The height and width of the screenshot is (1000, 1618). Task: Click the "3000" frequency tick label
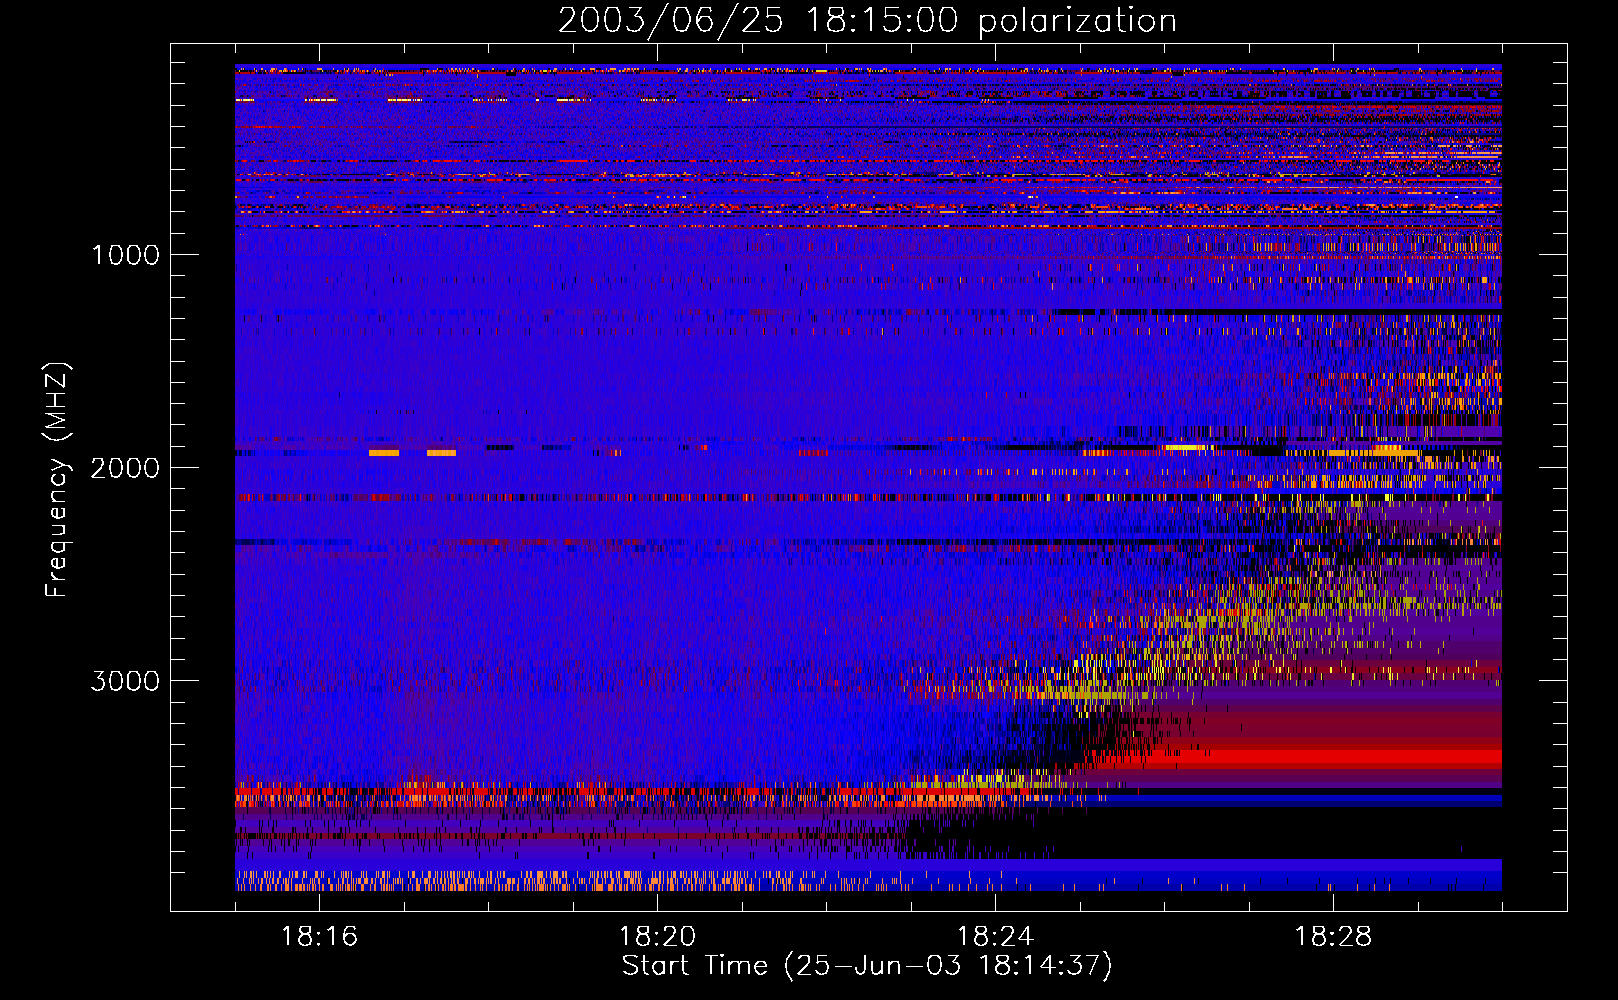pos(125,681)
